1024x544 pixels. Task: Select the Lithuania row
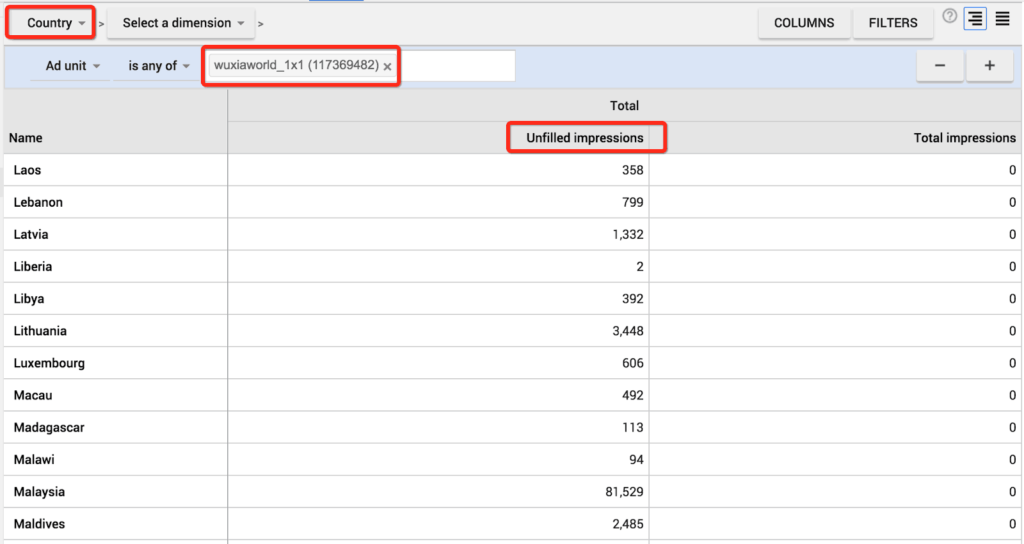pos(512,330)
